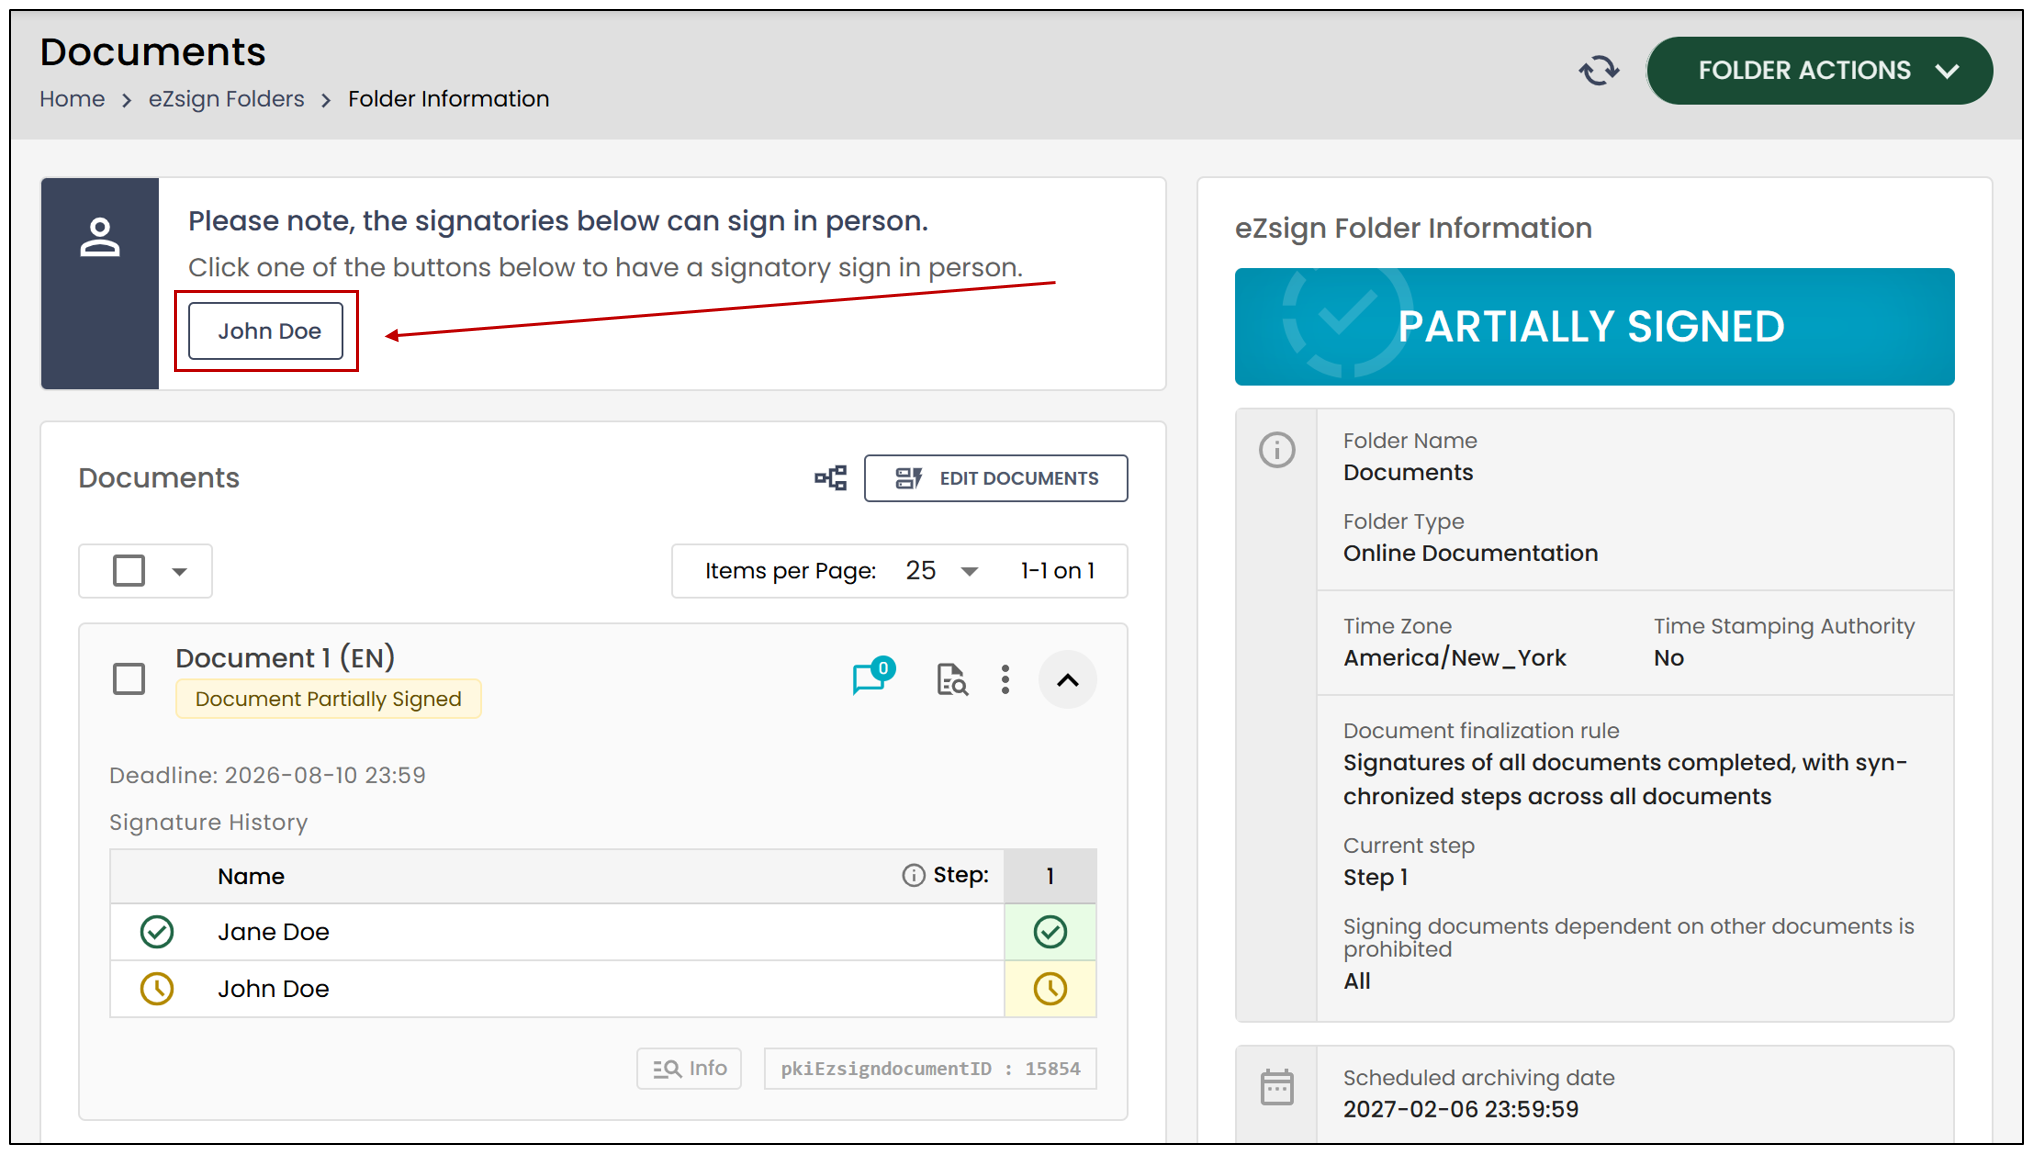This screenshot has height=1155, width=2034.
Task: Open Document 1 comments bubble icon
Action: [x=870, y=678]
